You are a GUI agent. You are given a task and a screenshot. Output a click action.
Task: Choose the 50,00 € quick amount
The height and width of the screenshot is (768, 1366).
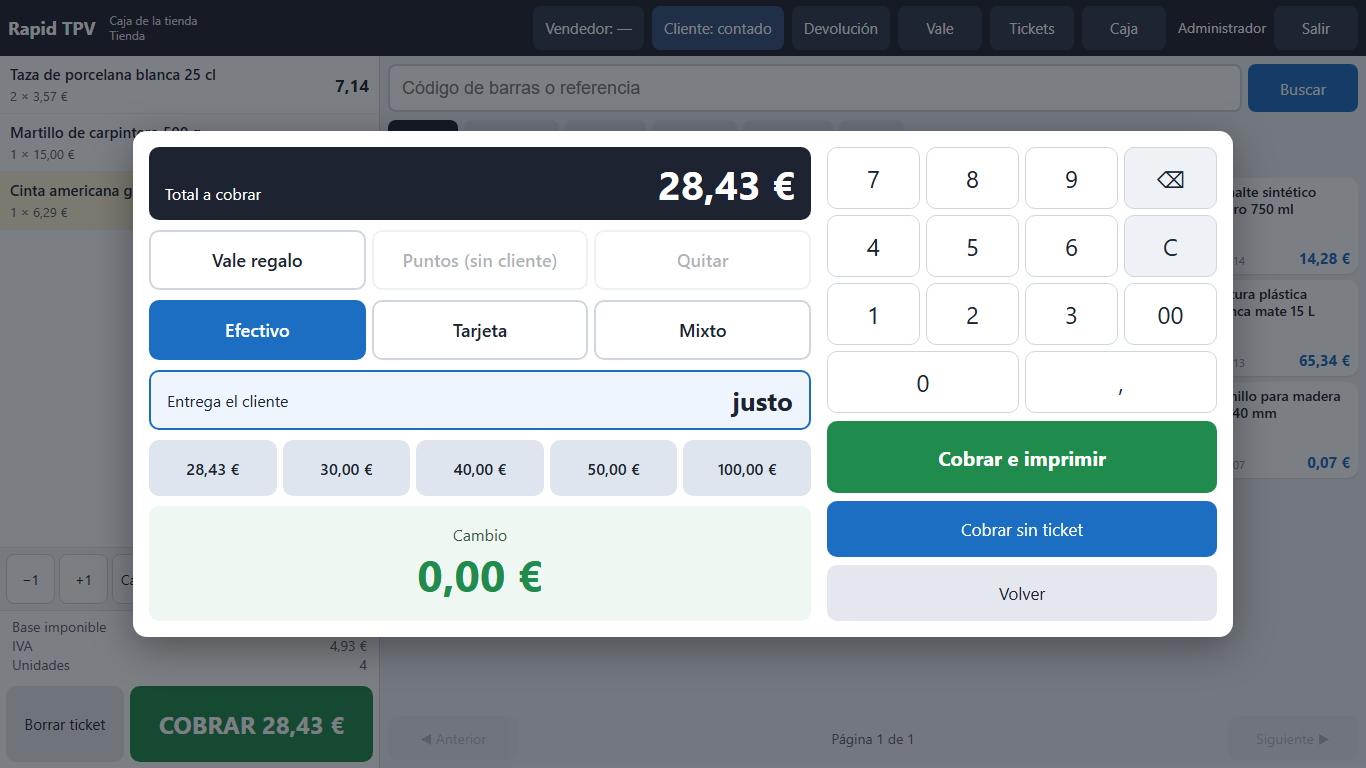tap(613, 468)
